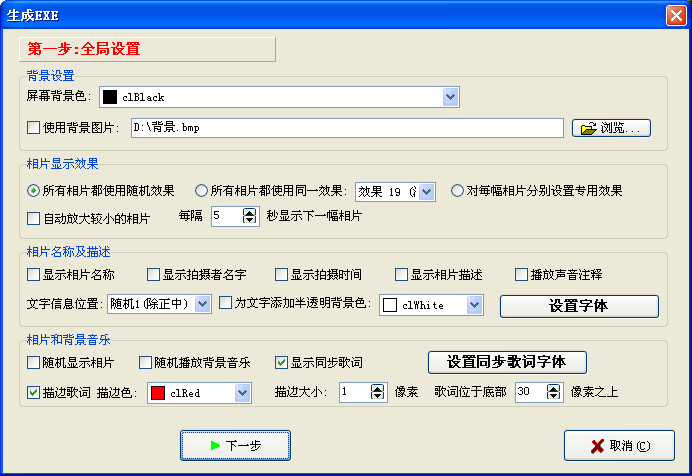Click the background image path field
692x476 pixels.
(345, 128)
